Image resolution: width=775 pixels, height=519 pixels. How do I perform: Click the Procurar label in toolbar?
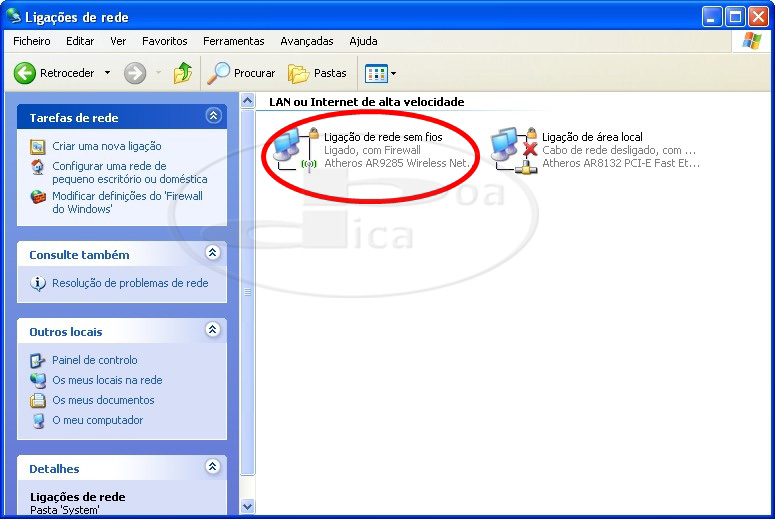tap(254, 73)
